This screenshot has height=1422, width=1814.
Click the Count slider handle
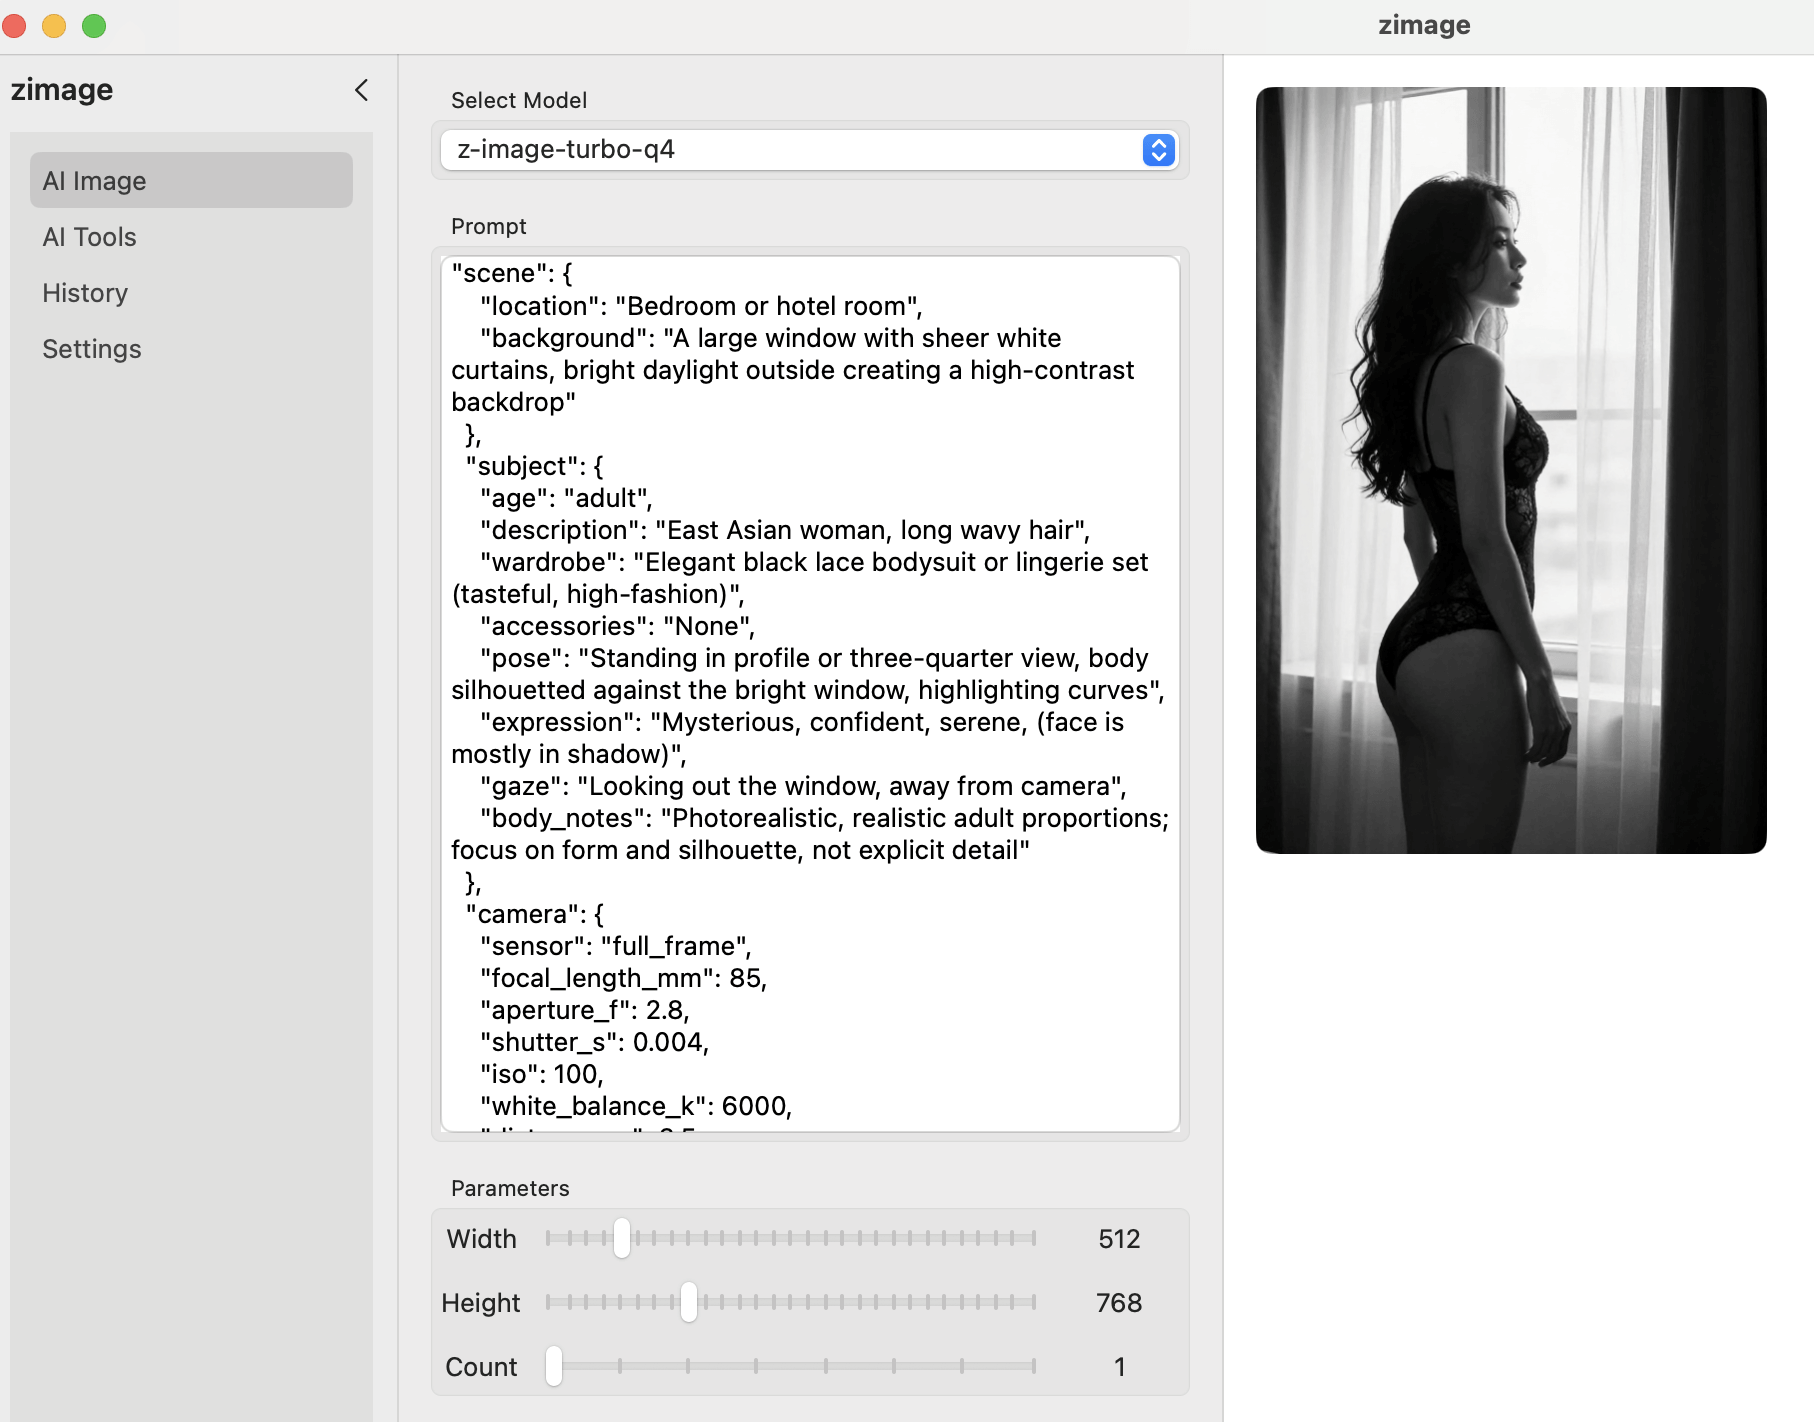(x=554, y=1366)
